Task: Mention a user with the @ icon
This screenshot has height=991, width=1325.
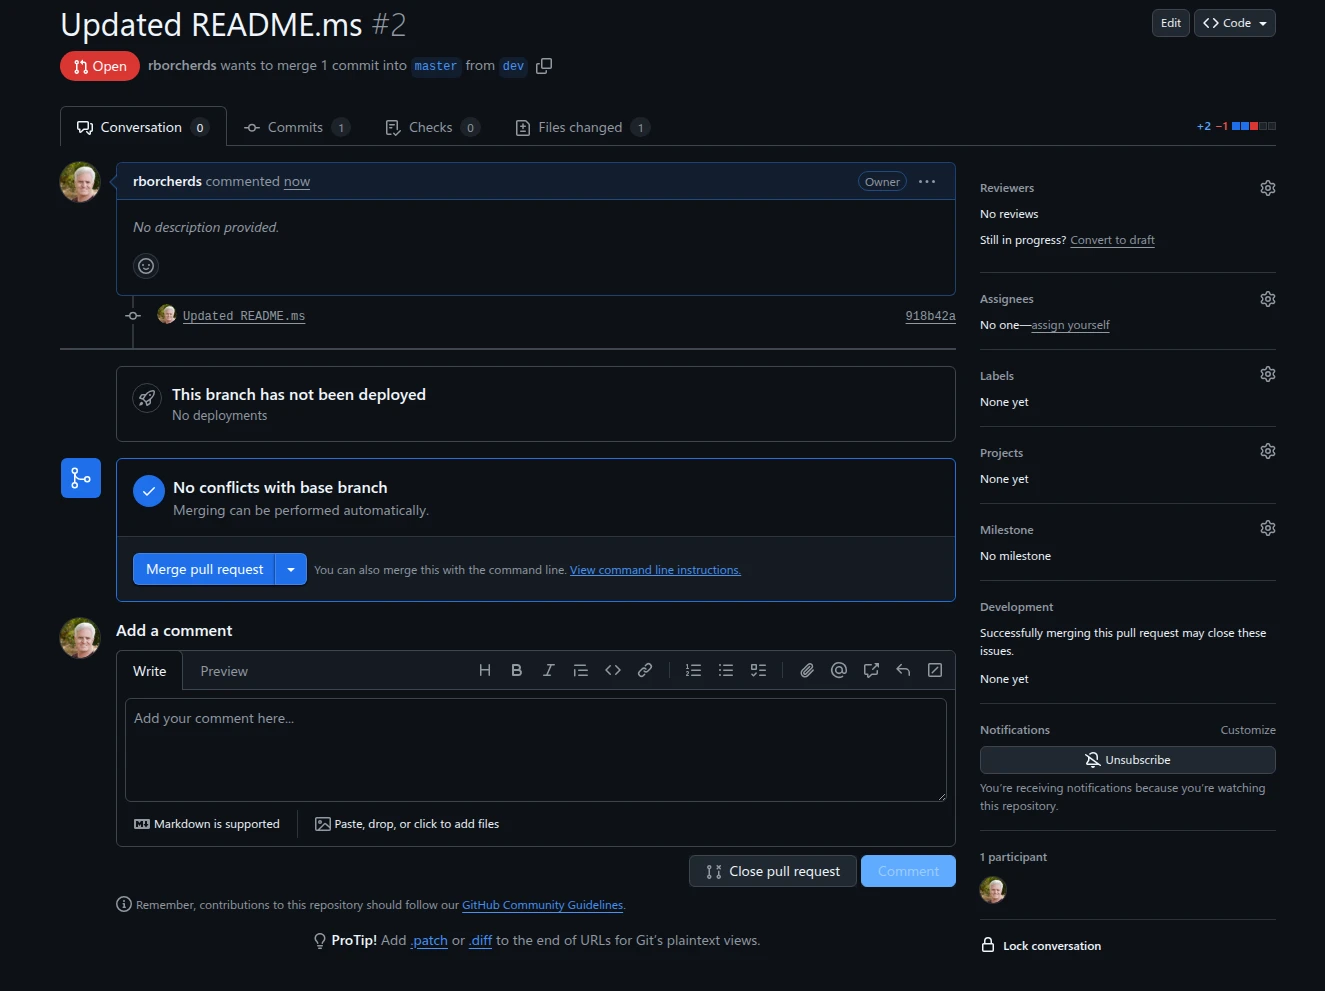Action: click(x=839, y=670)
